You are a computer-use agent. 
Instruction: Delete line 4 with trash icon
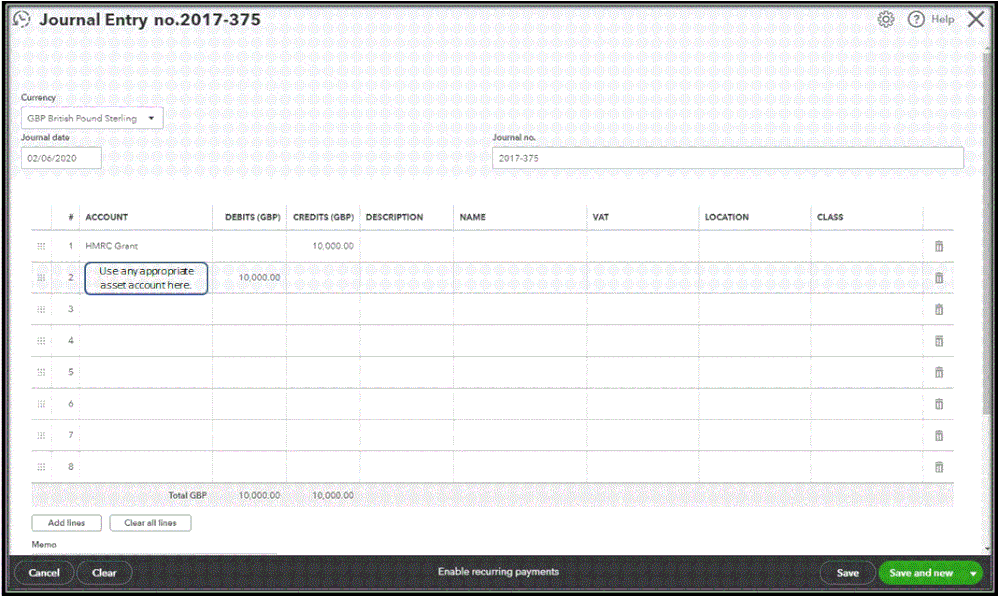point(938,341)
